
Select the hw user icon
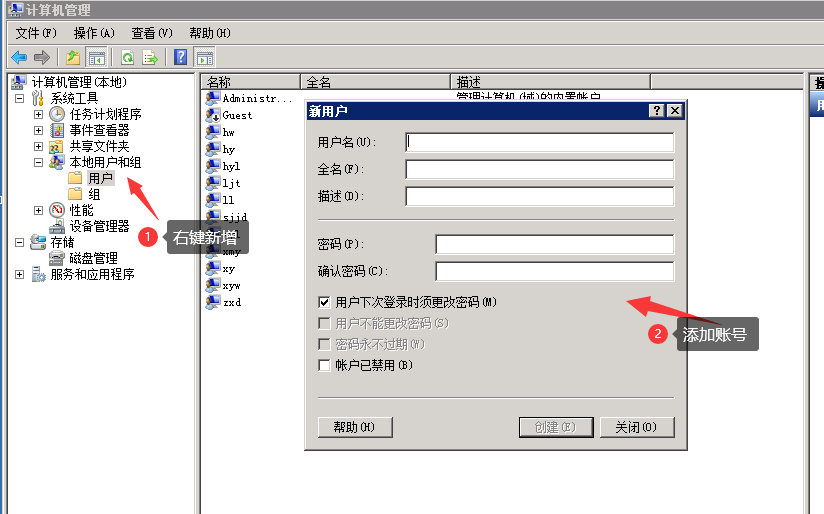[213, 132]
